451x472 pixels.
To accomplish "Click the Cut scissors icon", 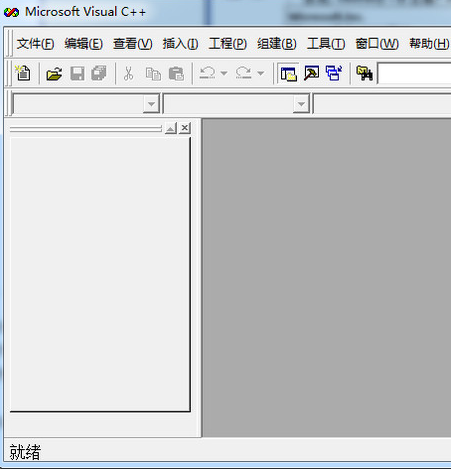I will coord(128,73).
